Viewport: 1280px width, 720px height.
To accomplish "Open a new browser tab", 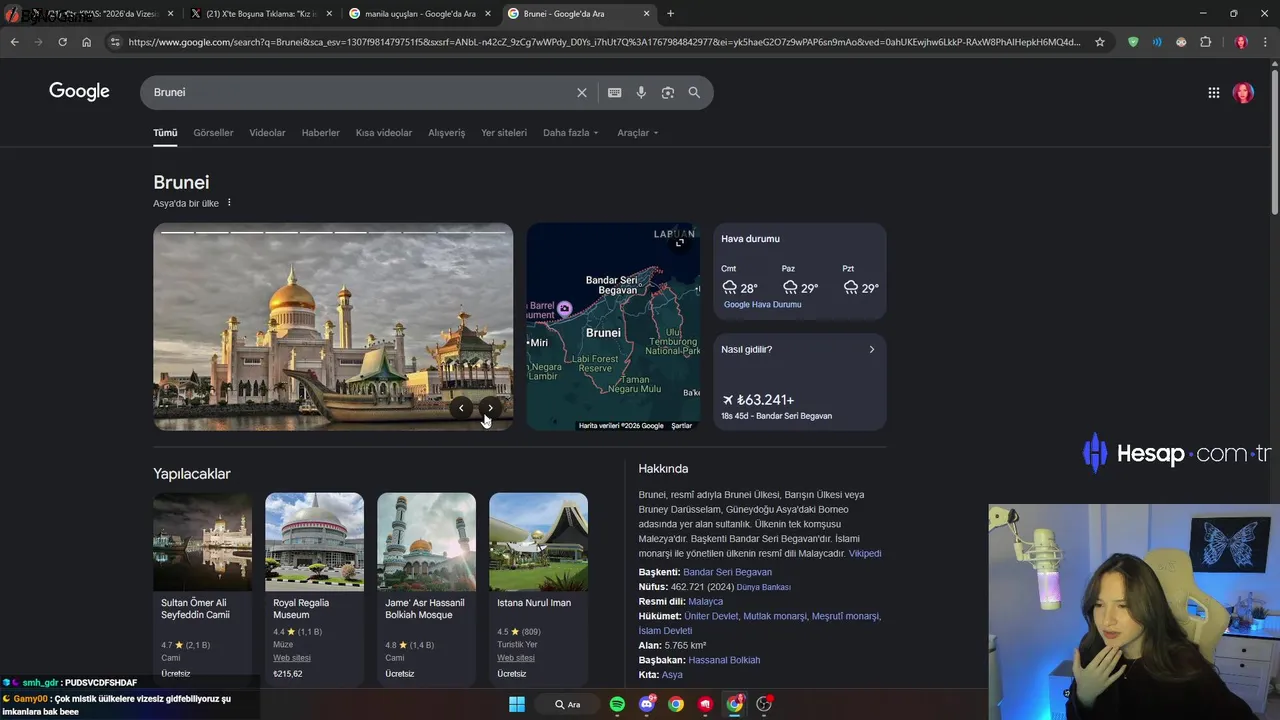I will [x=670, y=14].
